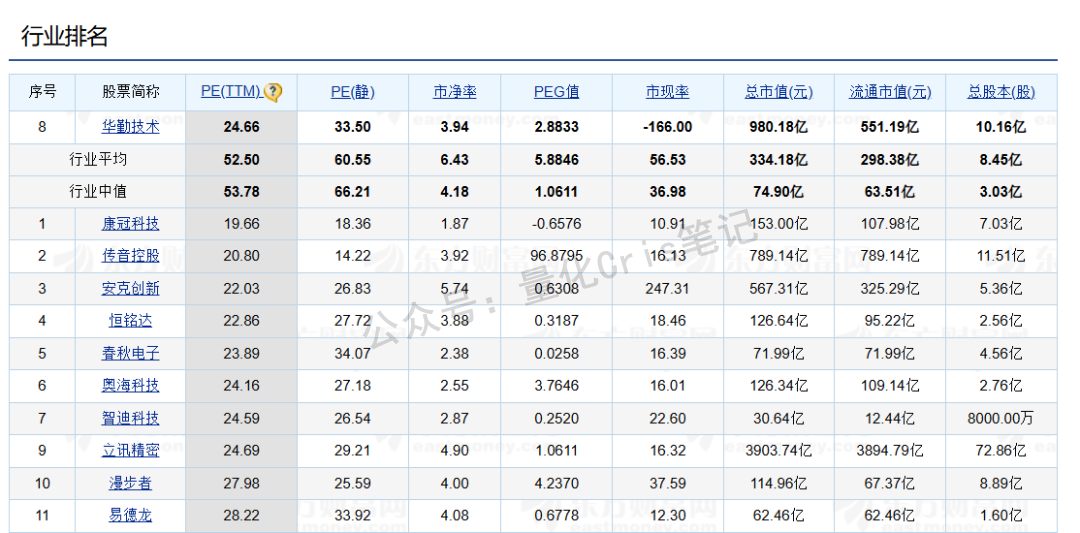1080x533 pixels.
Task: Open 华勤技术 stock link
Action: pos(130,127)
